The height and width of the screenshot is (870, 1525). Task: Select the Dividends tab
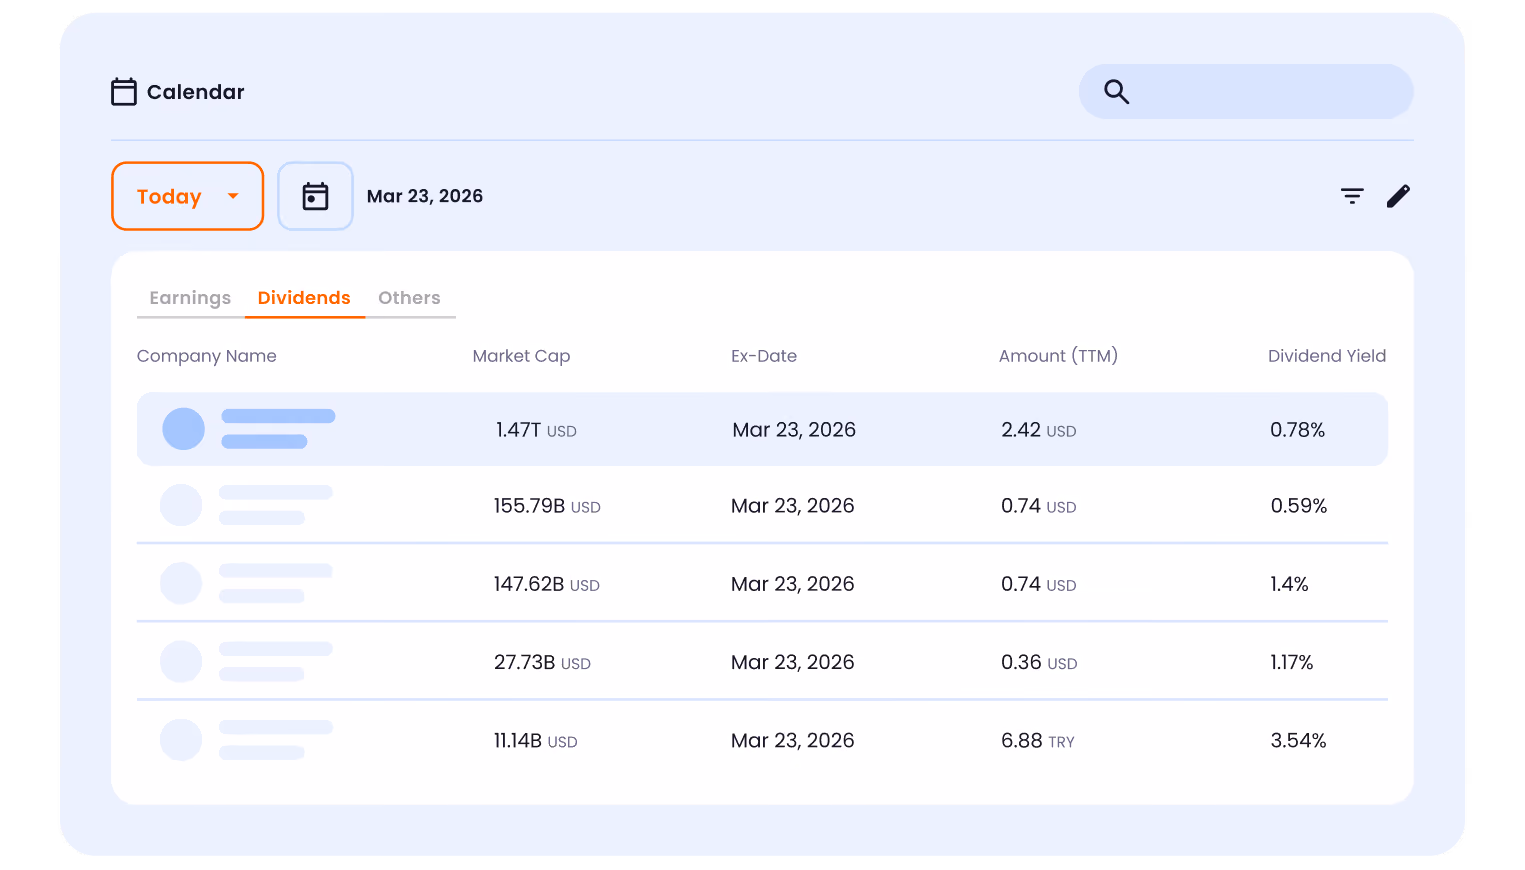tap(304, 298)
